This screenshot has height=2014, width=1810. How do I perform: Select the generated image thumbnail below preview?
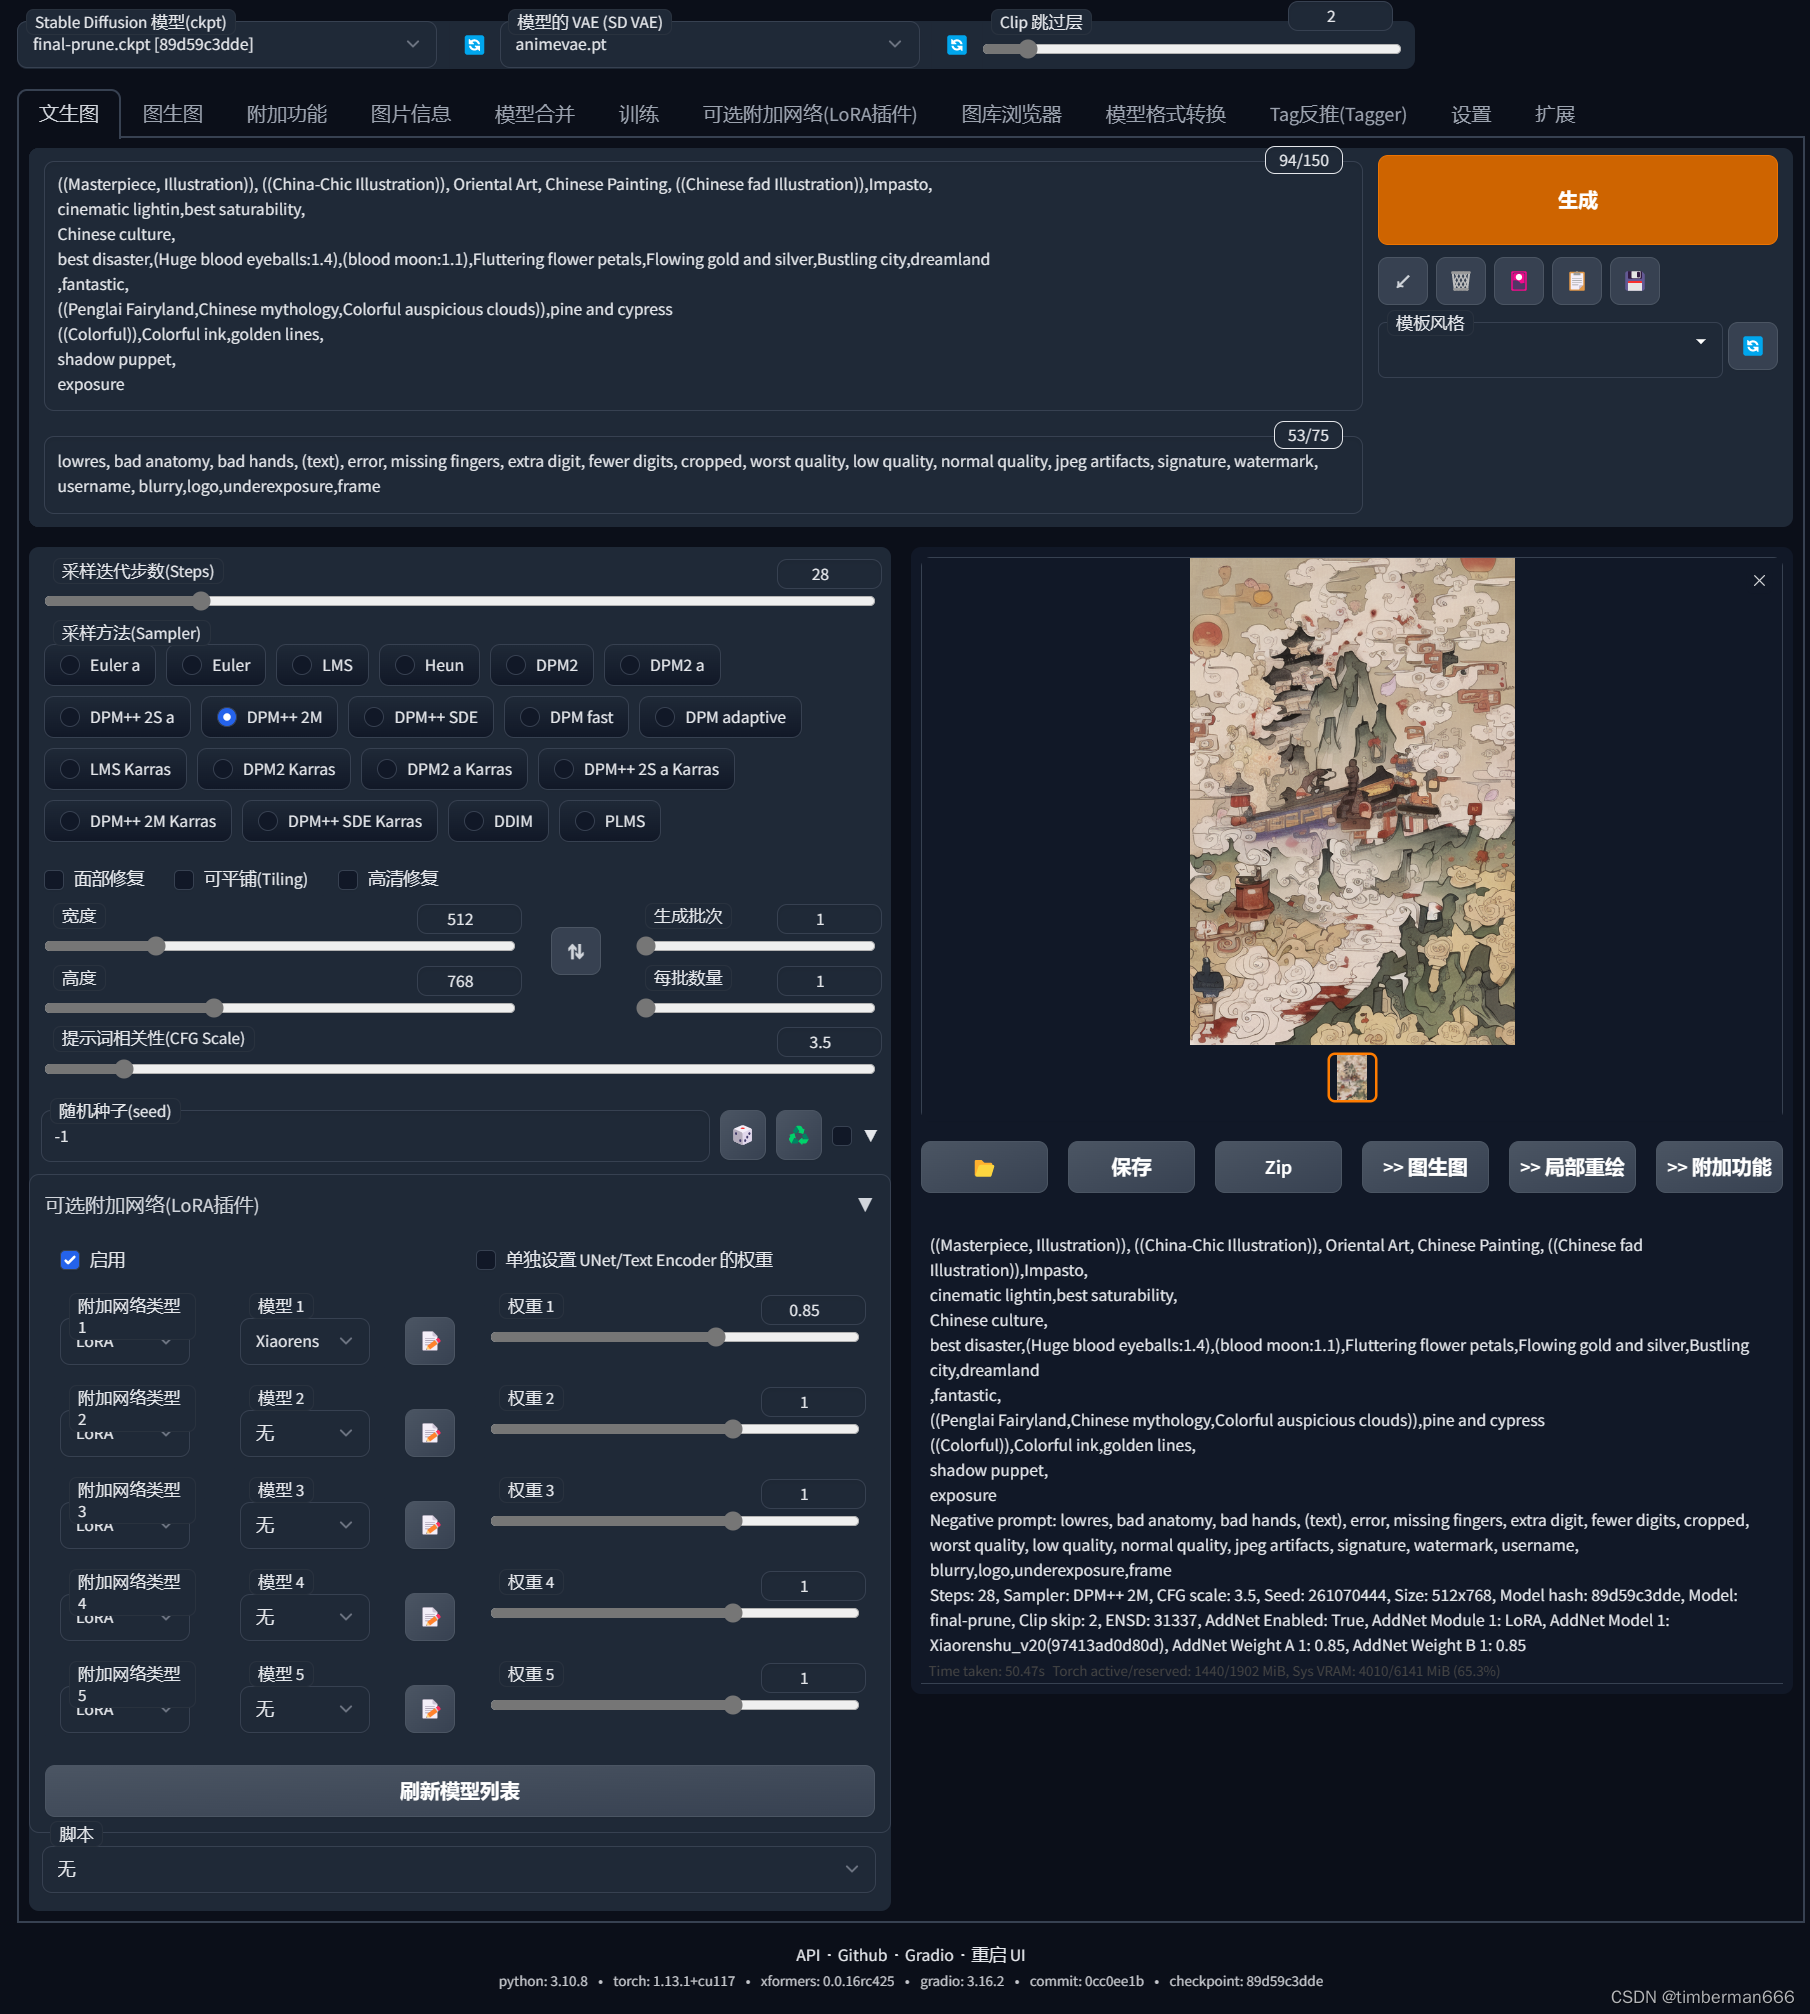point(1352,1078)
